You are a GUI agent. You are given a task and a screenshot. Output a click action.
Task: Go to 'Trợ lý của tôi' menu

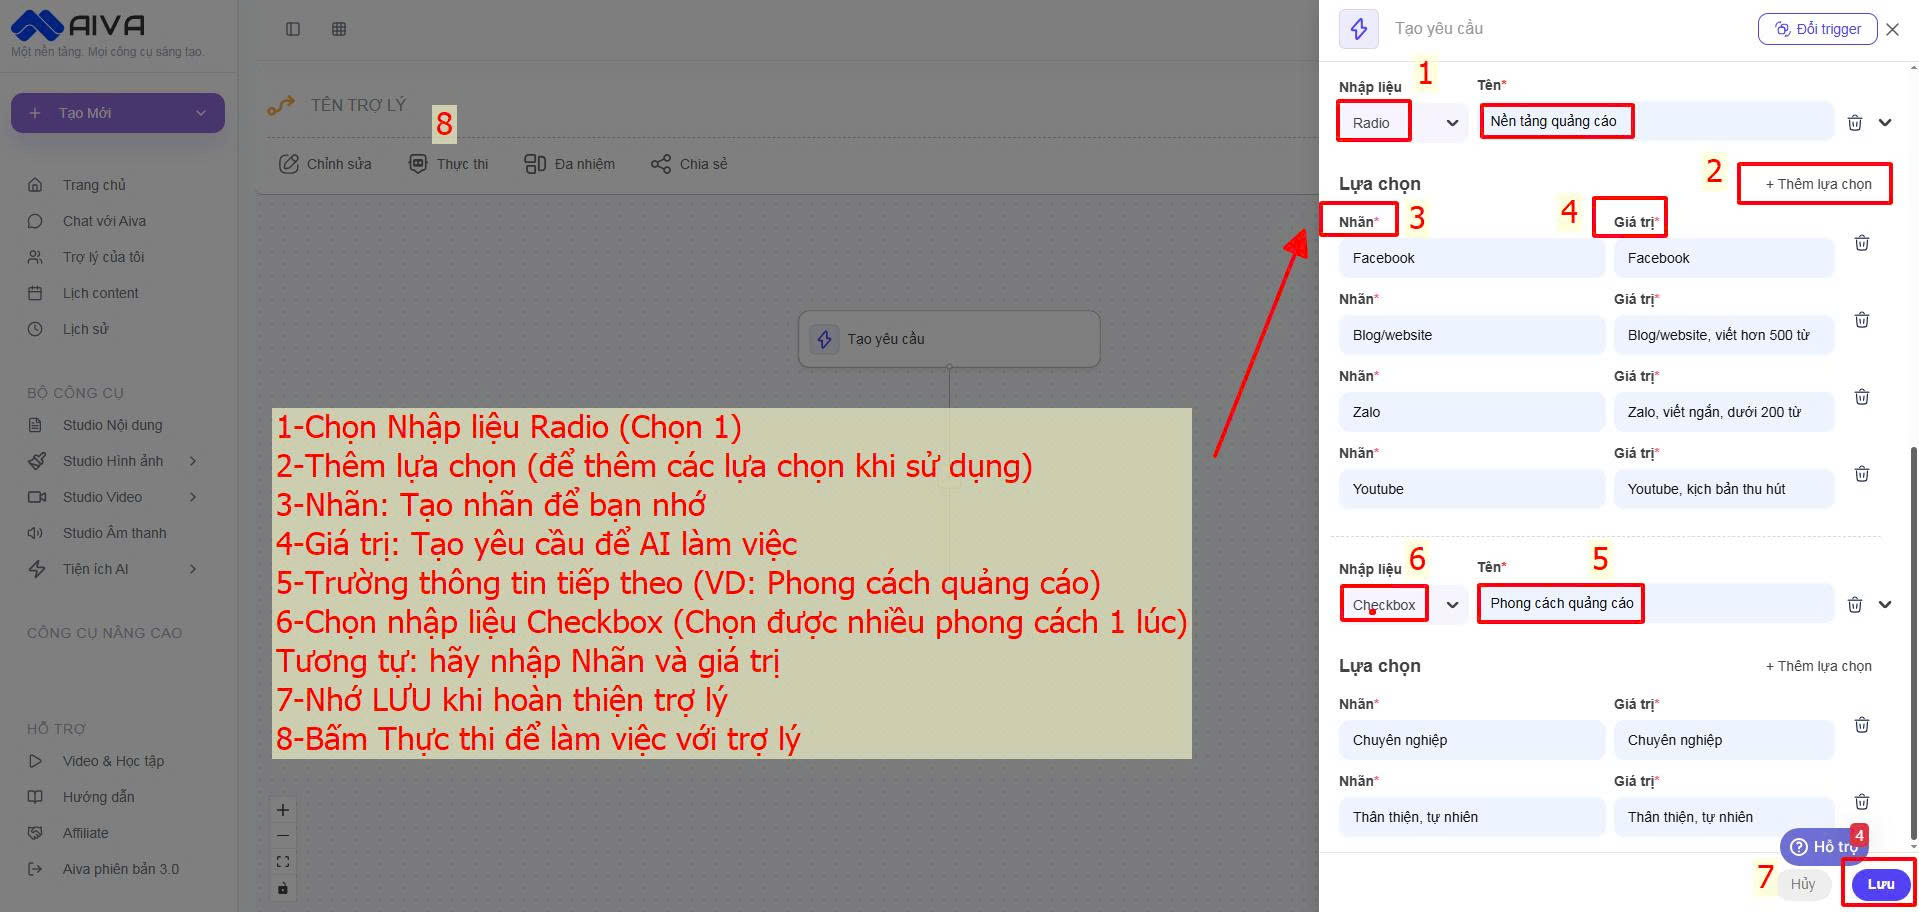click(x=103, y=257)
